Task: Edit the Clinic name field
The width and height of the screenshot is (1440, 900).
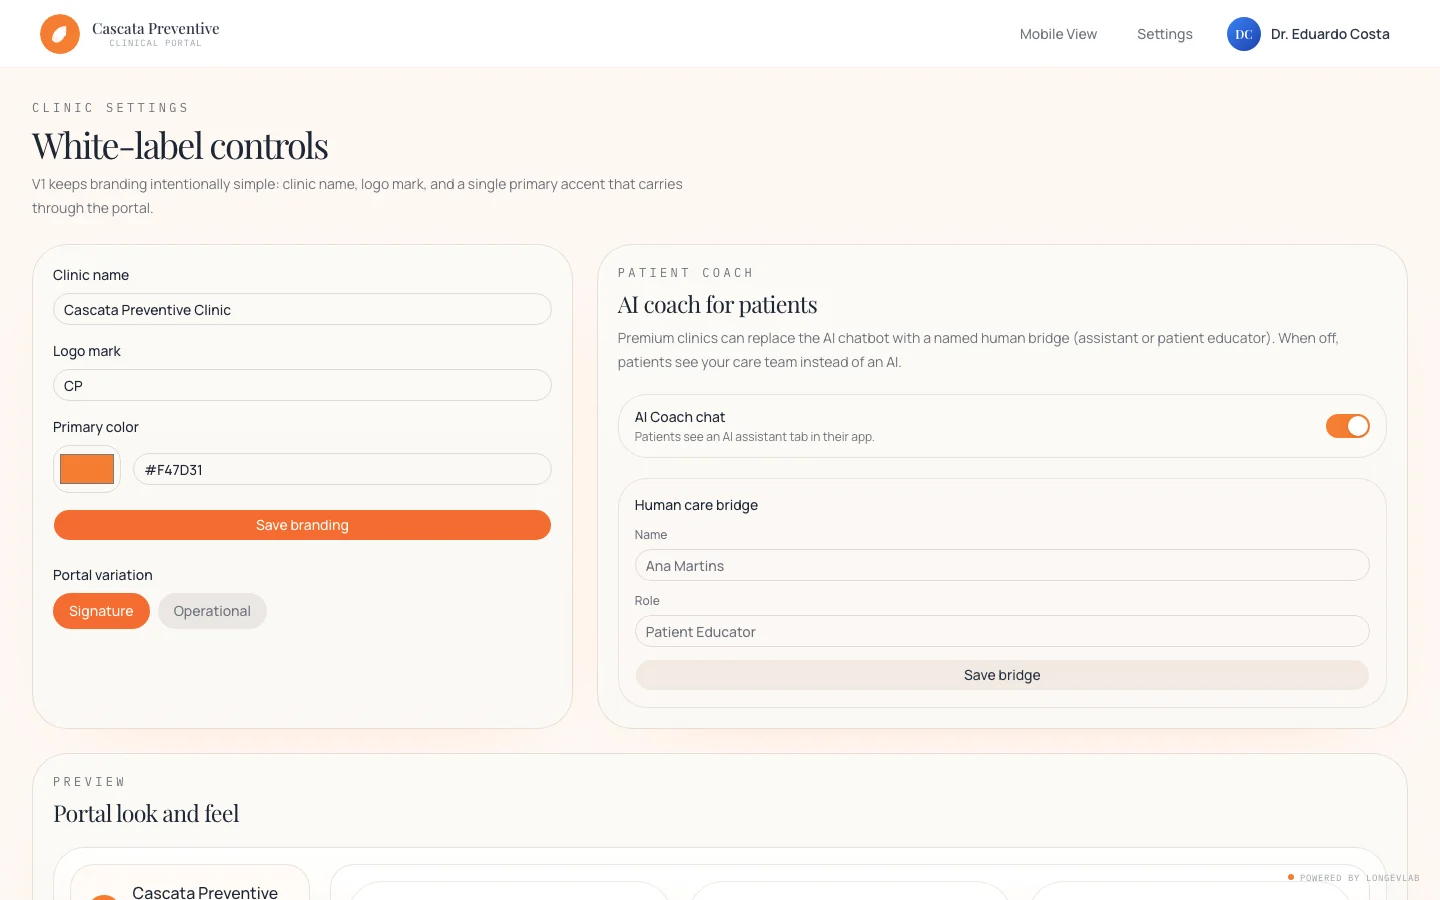Action: pos(302,309)
